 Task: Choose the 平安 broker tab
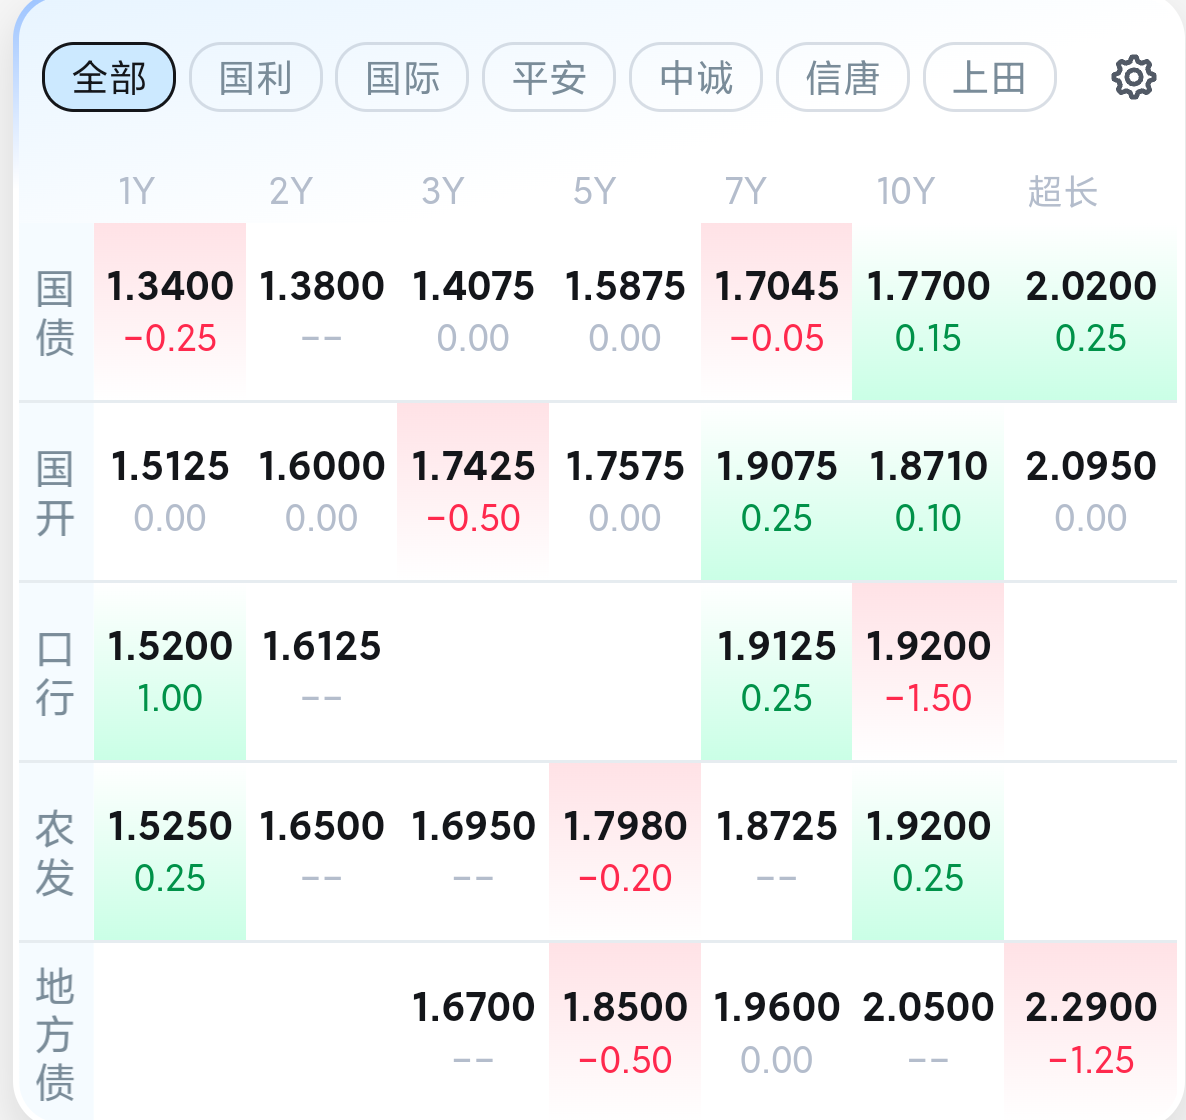click(x=549, y=77)
